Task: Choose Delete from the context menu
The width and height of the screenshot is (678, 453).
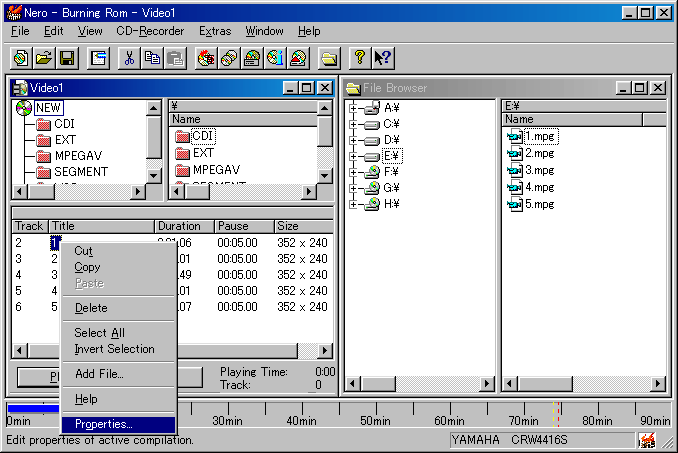Action: pyautogui.click(x=118, y=308)
